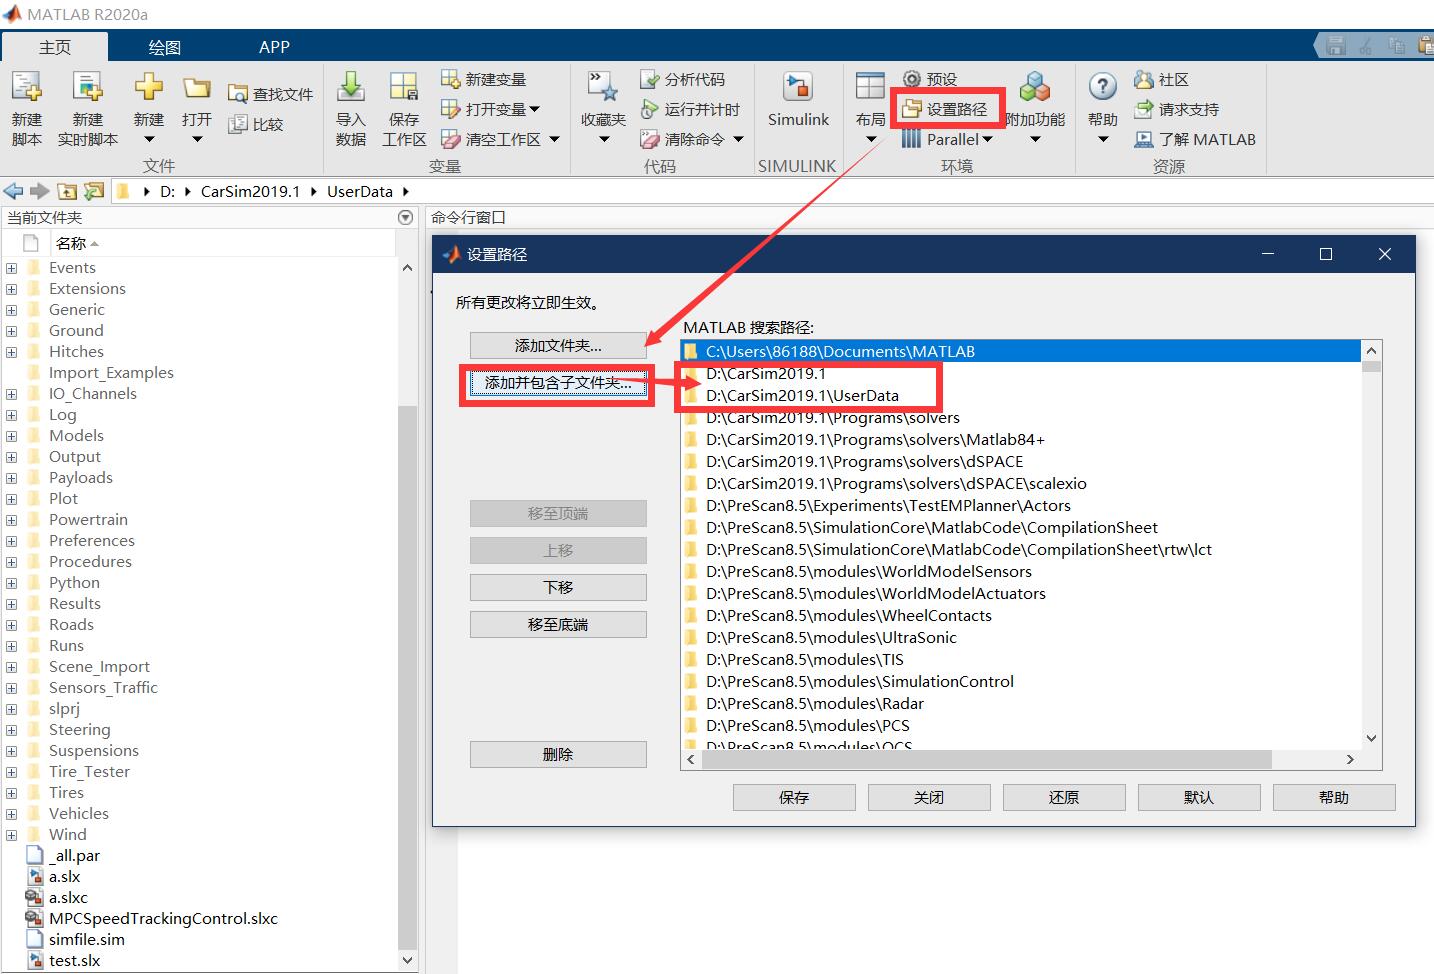The height and width of the screenshot is (974, 1434).
Task: Click search path list vertical scrollbar down arrow
Action: click(1372, 738)
